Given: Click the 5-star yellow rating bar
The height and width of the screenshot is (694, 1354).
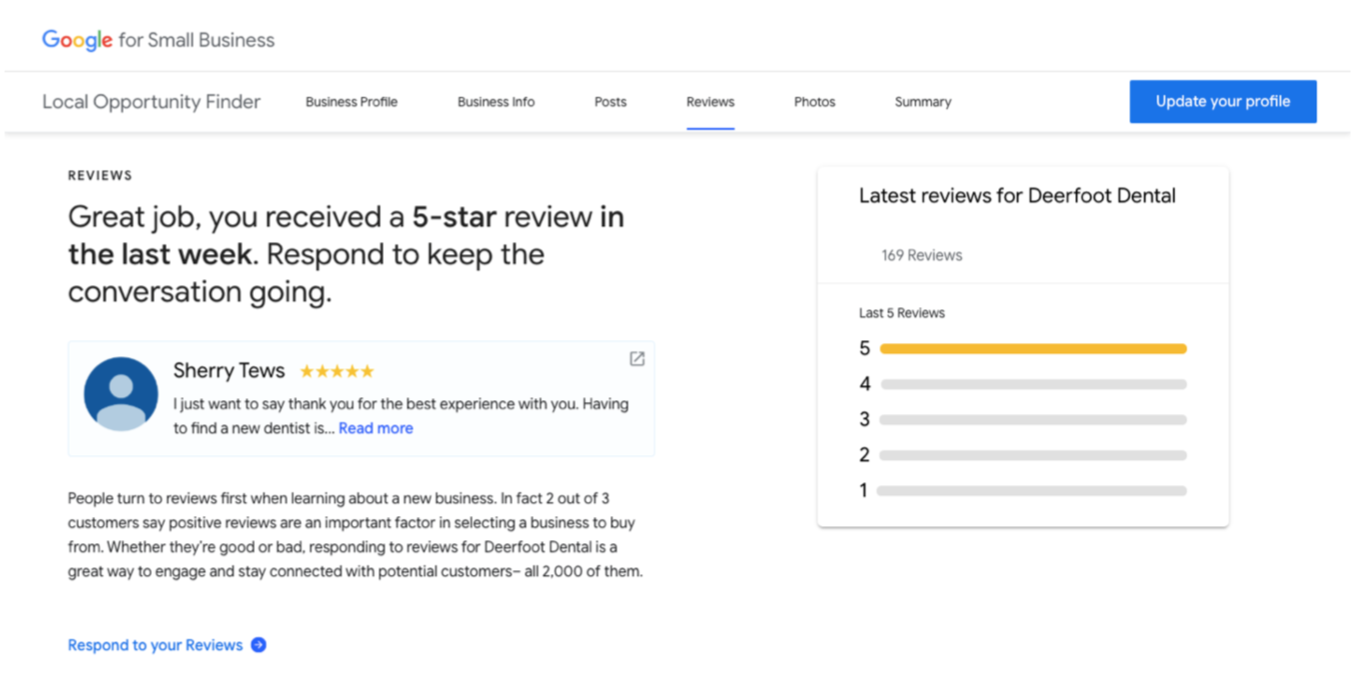Looking at the screenshot, I should pyautogui.click(x=1032, y=349).
